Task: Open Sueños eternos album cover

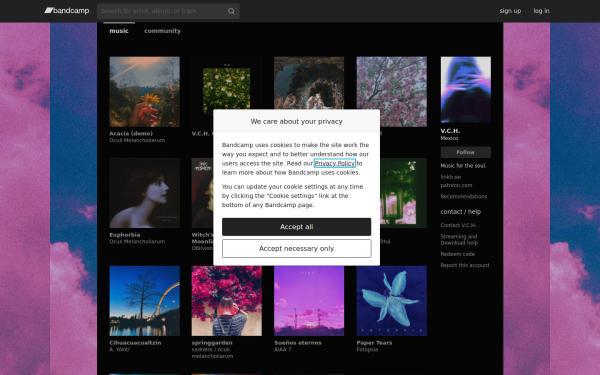Action: 309,301
